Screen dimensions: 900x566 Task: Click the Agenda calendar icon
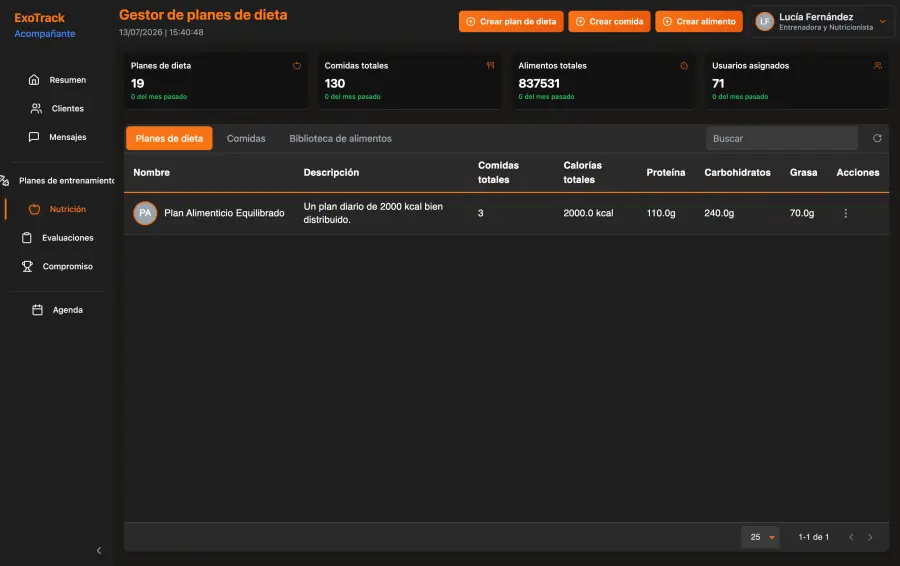pyautogui.click(x=37, y=310)
